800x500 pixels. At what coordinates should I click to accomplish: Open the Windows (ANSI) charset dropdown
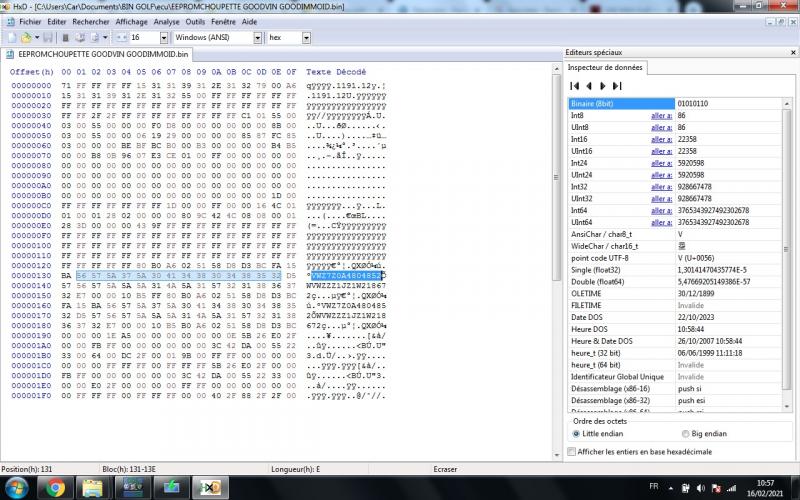coord(258,38)
